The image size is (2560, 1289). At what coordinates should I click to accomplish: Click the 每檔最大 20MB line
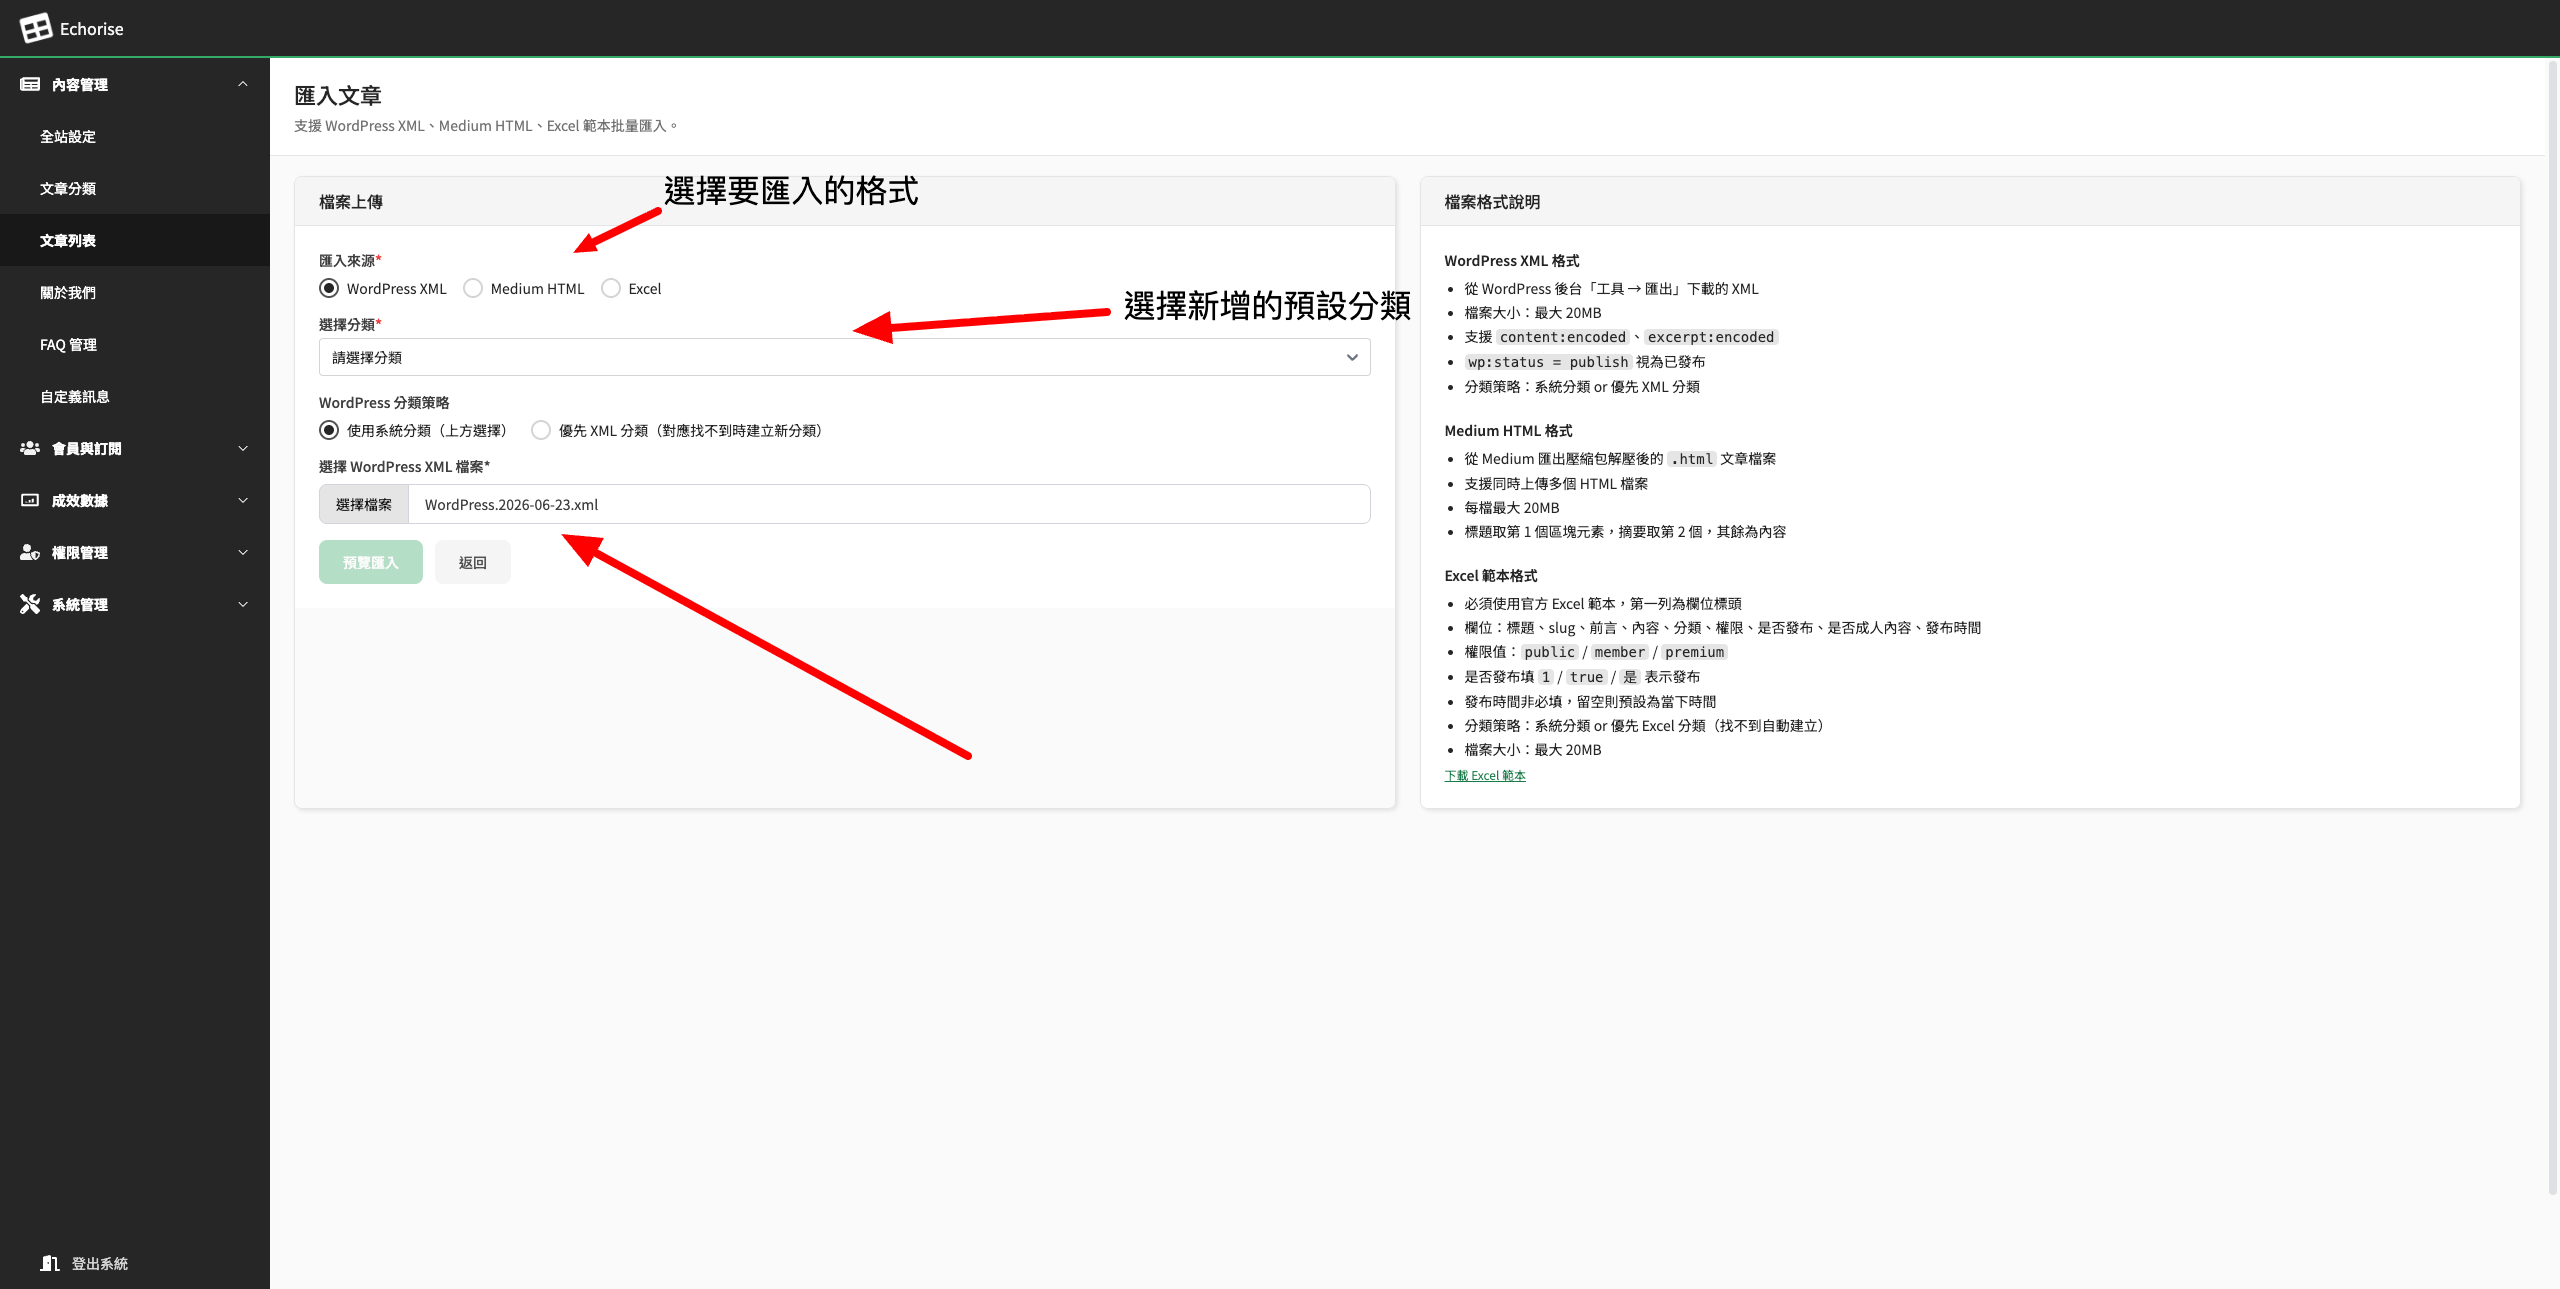pyautogui.click(x=1512, y=508)
